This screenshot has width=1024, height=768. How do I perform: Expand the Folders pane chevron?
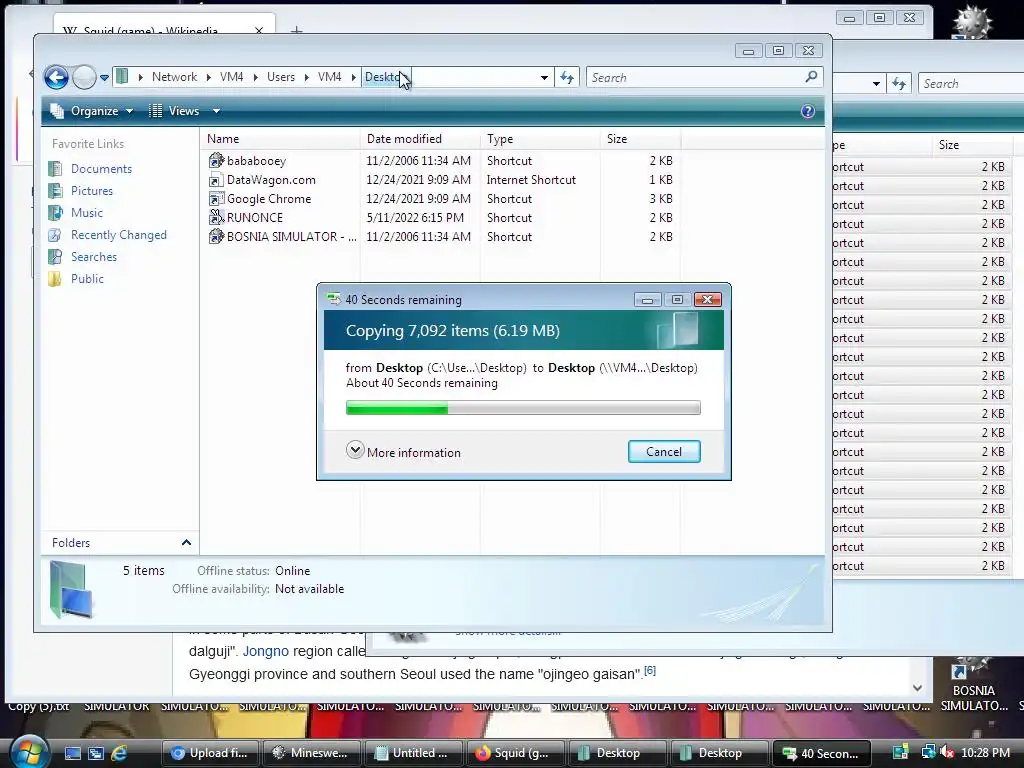186,543
